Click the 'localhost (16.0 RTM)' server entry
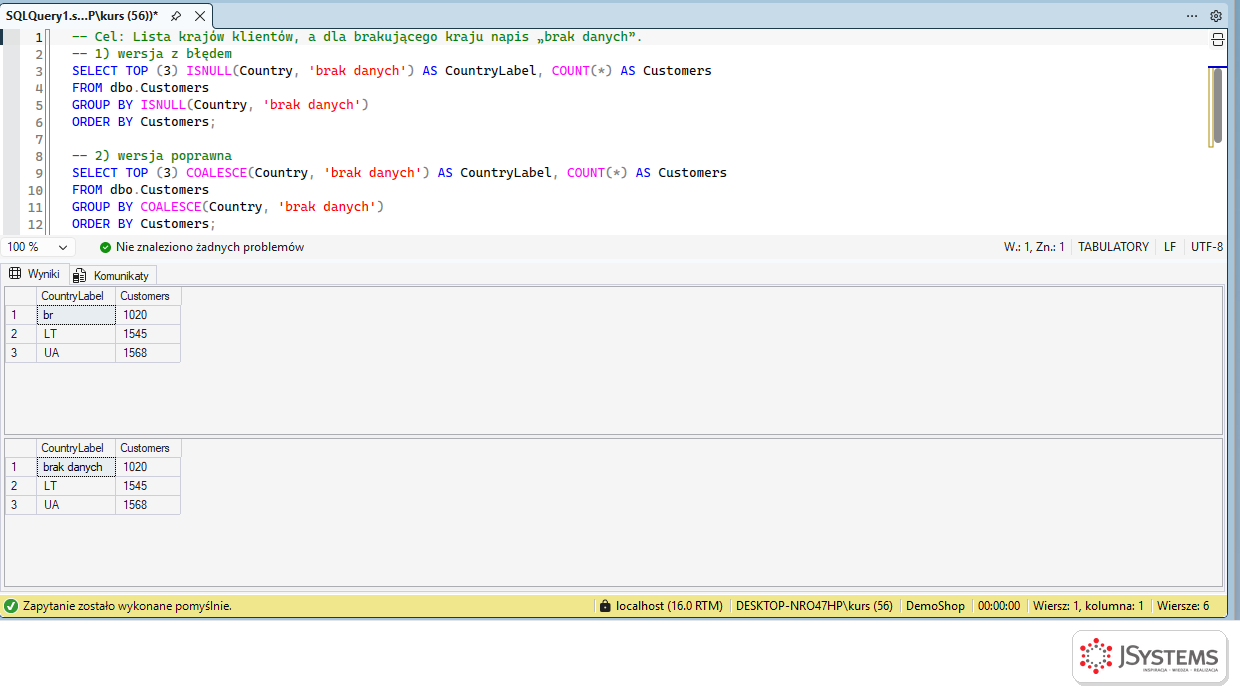 pos(669,606)
